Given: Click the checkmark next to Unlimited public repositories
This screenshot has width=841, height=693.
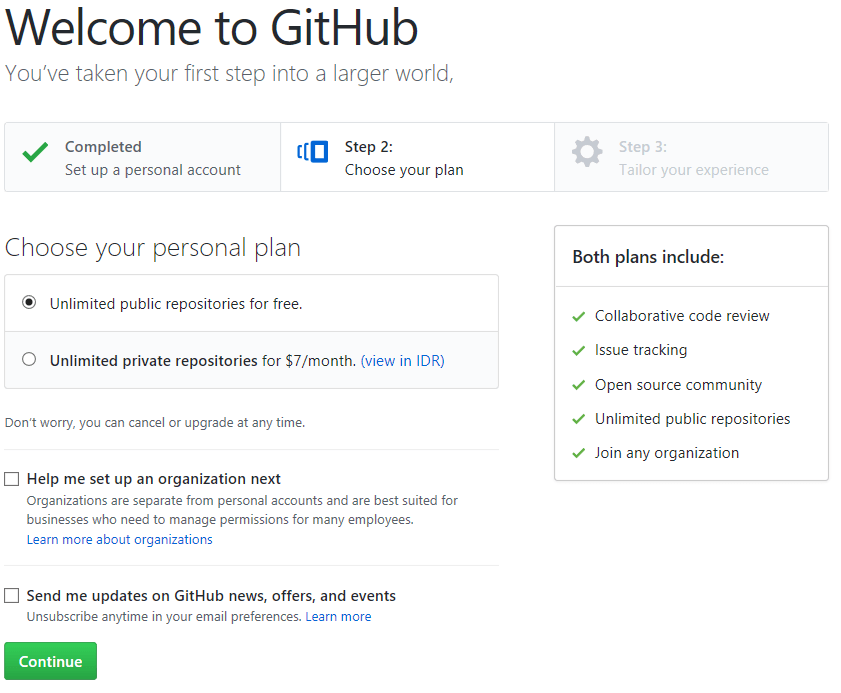Looking at the screenshot, I should click(579, 418).
